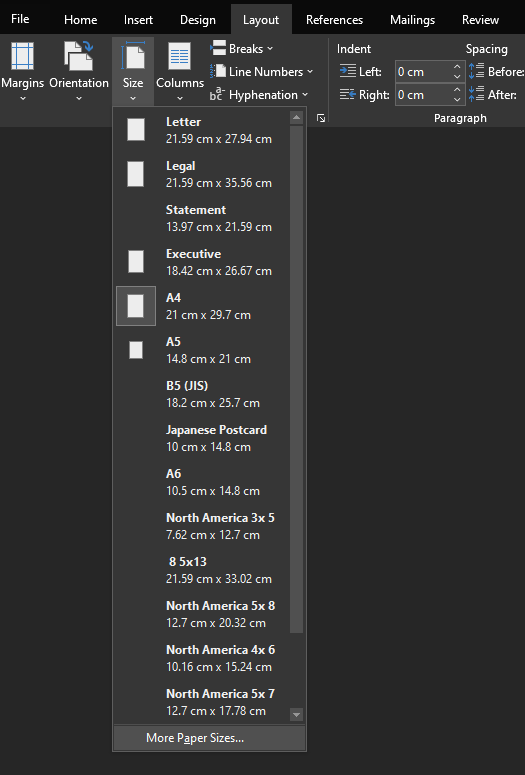The image size is (525, 775).
Task: Click the Spacing After icon
Action: click(x=477, y=94)
